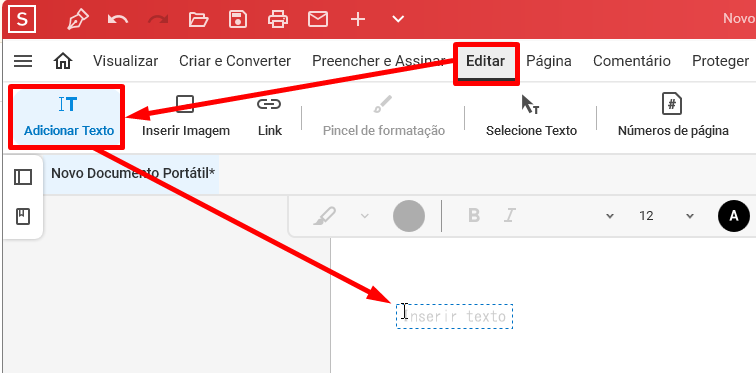Print the document with printer icon
The height and width of the screenshot is (373, 756).
(x=278, y=20)
